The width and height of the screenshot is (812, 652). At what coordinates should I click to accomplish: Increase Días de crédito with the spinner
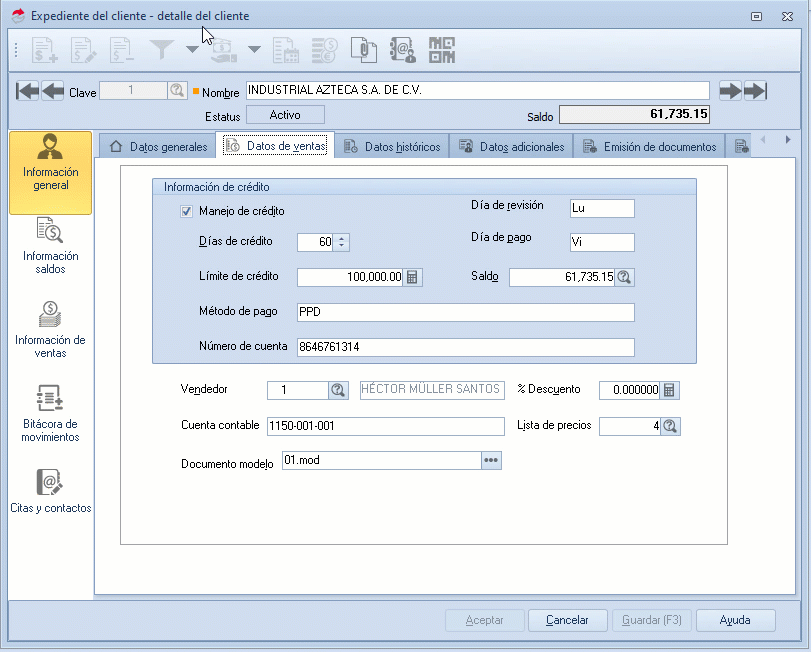click(343, 237)
